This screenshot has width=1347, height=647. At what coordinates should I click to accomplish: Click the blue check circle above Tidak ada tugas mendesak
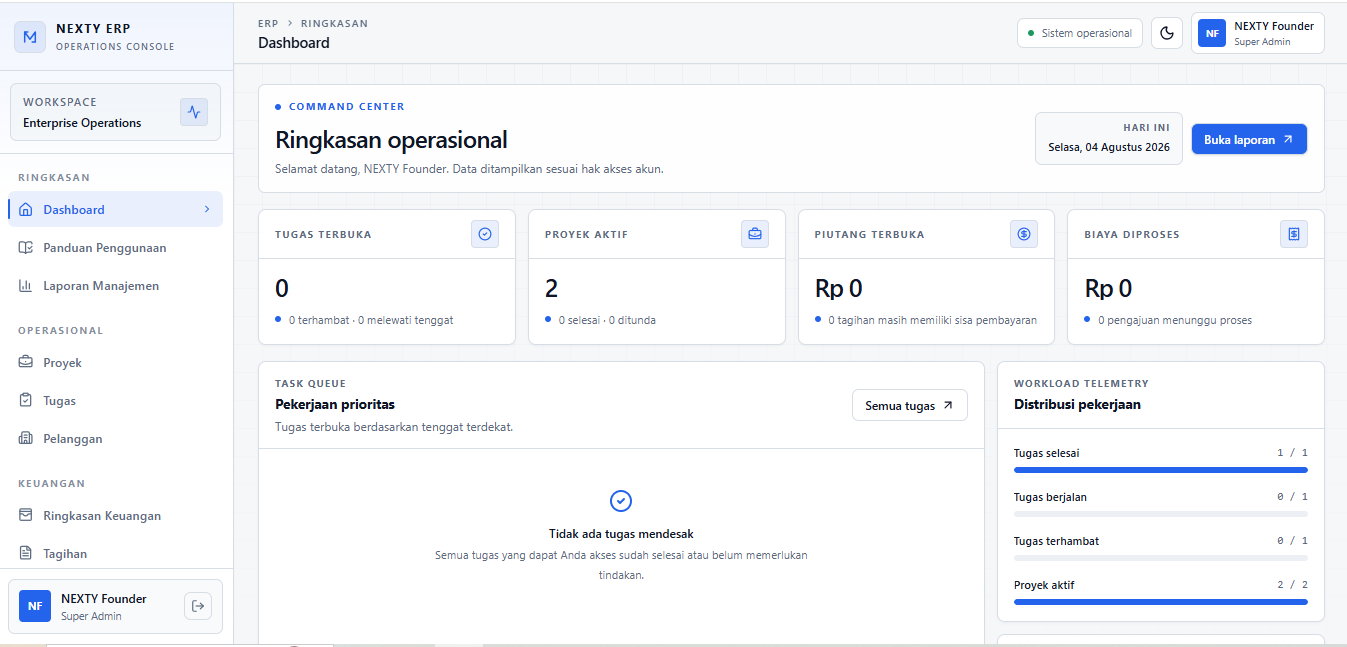pos(621,501)
